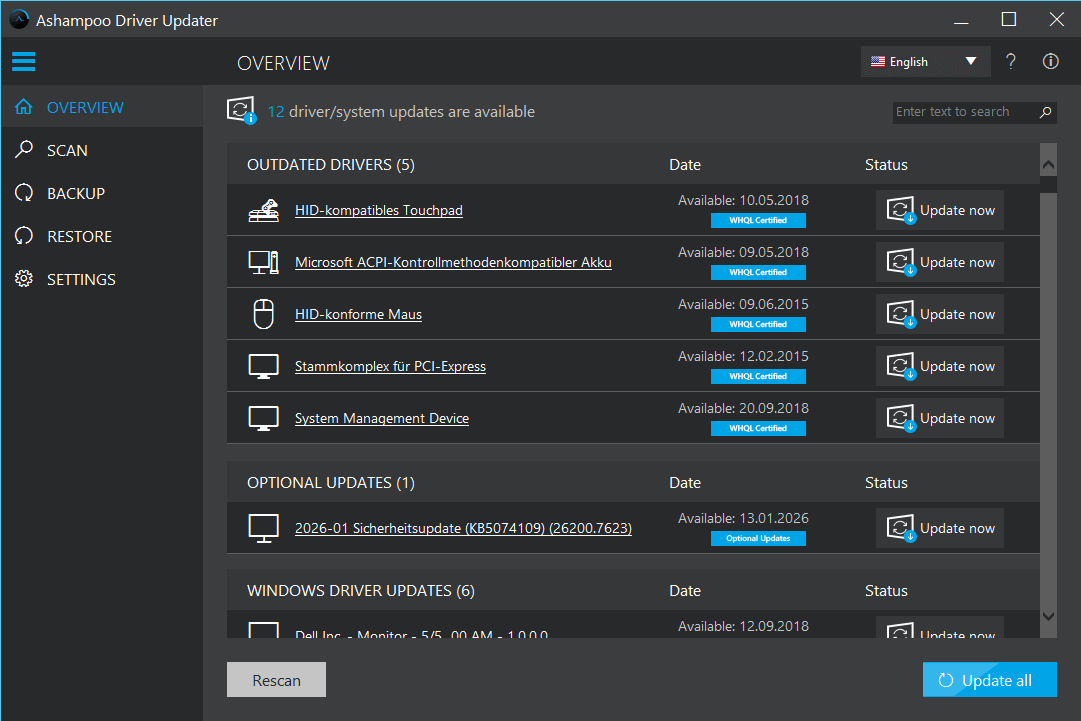
Task: Open the help question mark icon
Action: pos(1011,62)
